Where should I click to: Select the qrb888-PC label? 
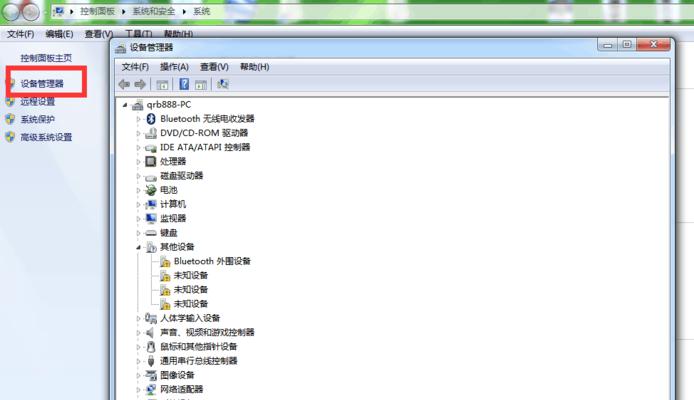pyautogui.click(x=169, y=104)
